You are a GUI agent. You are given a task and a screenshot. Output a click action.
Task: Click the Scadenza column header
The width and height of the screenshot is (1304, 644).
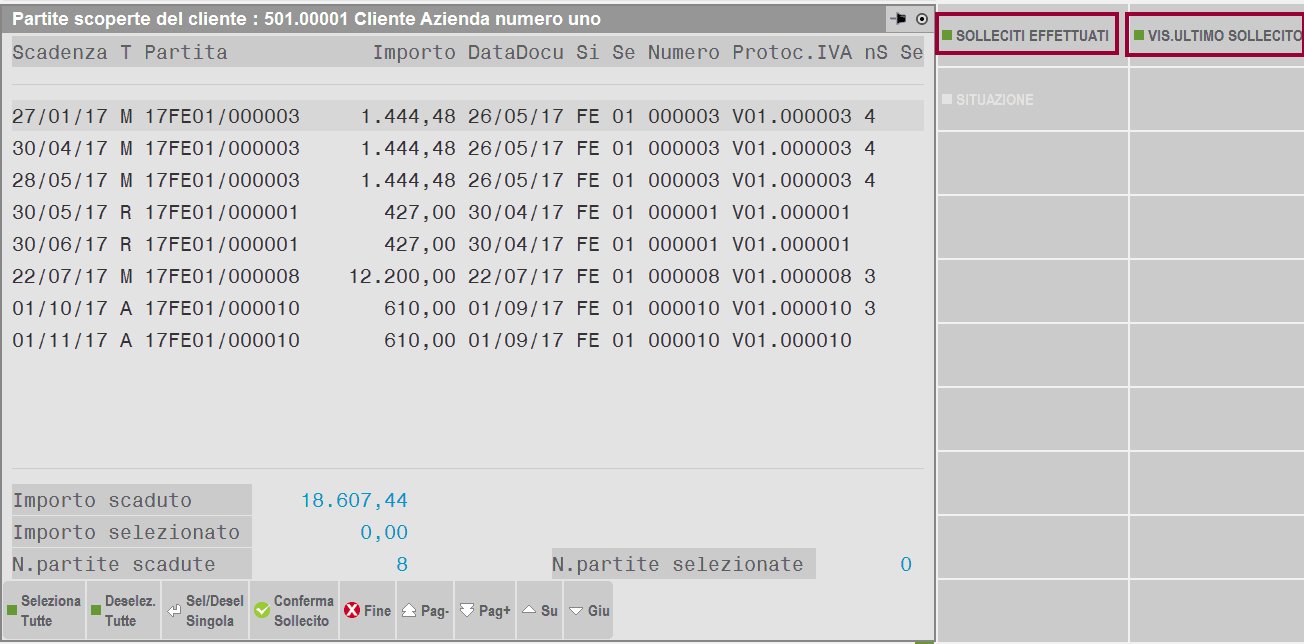point(59,52)
